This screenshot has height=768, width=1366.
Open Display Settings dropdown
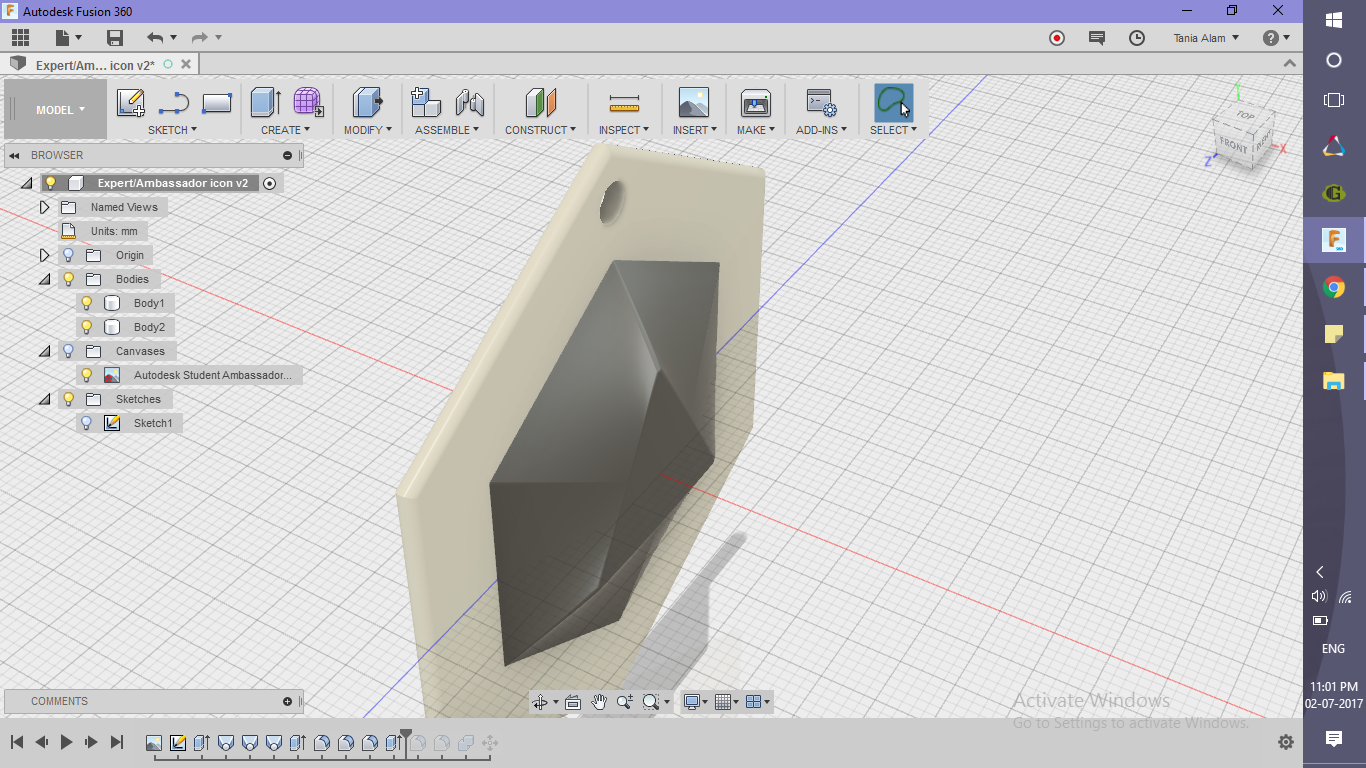(x=694, y=702)
